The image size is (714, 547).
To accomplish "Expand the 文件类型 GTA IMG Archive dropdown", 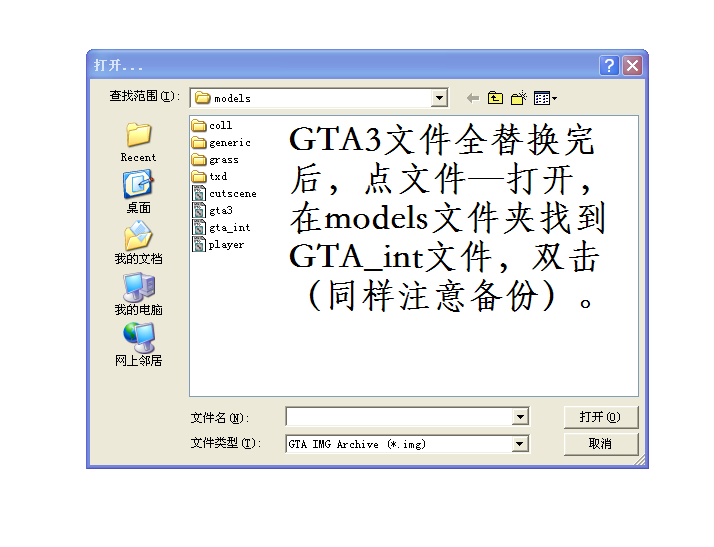I will point(520,444).
